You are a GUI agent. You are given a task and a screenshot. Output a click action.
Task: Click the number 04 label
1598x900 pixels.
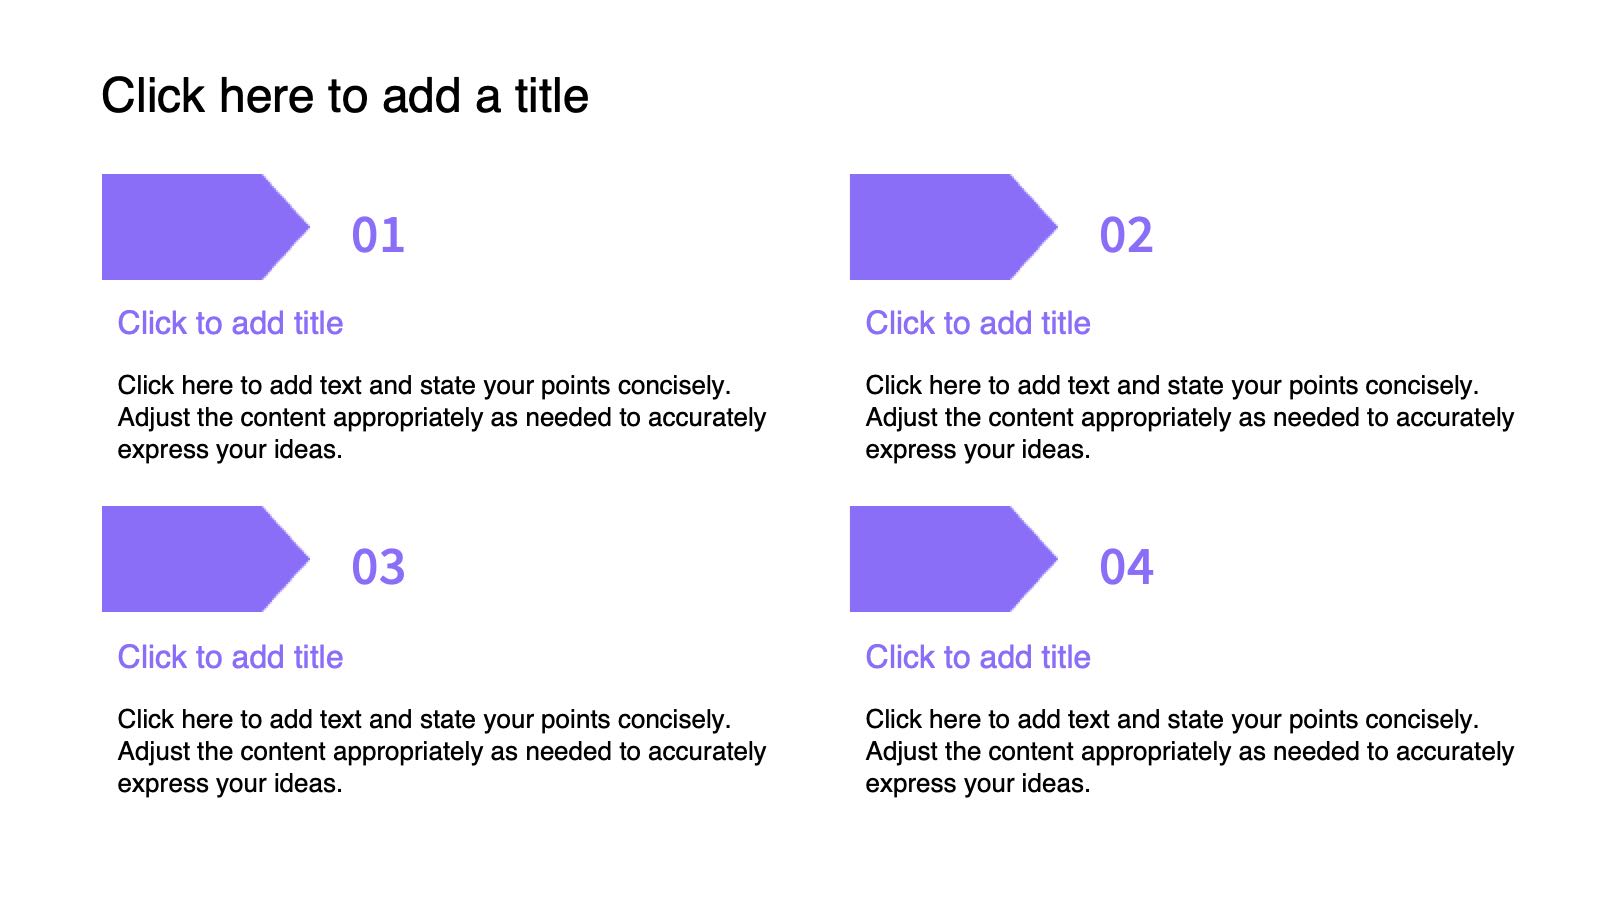pos(1126,568)
